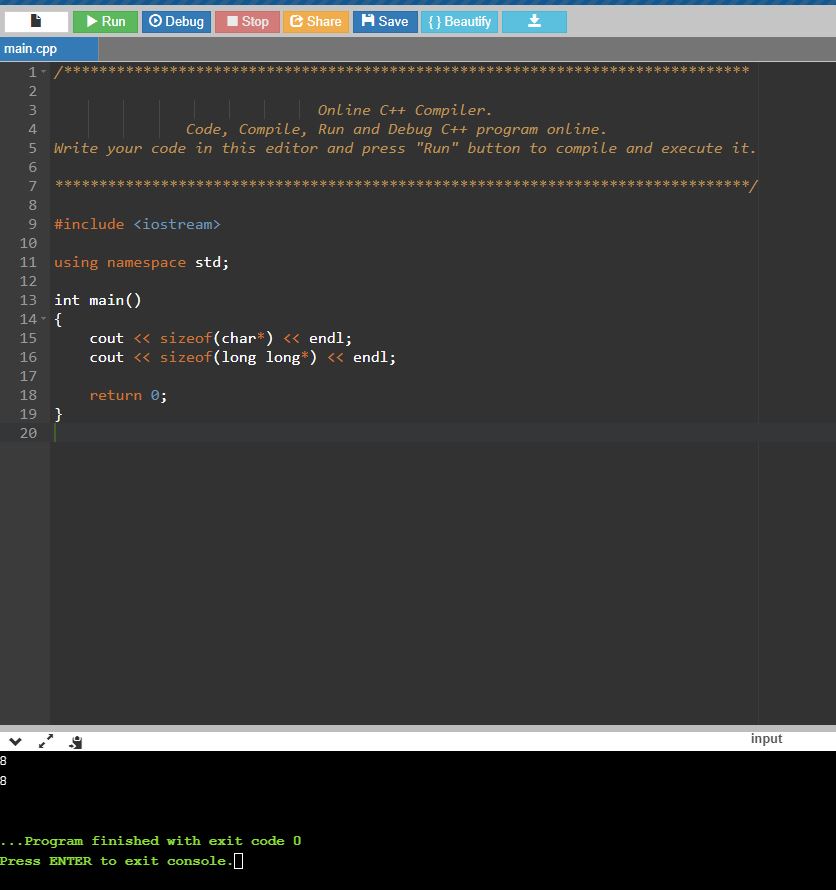Save the current file
Screen dimensions: 836x890
point(385,21)
